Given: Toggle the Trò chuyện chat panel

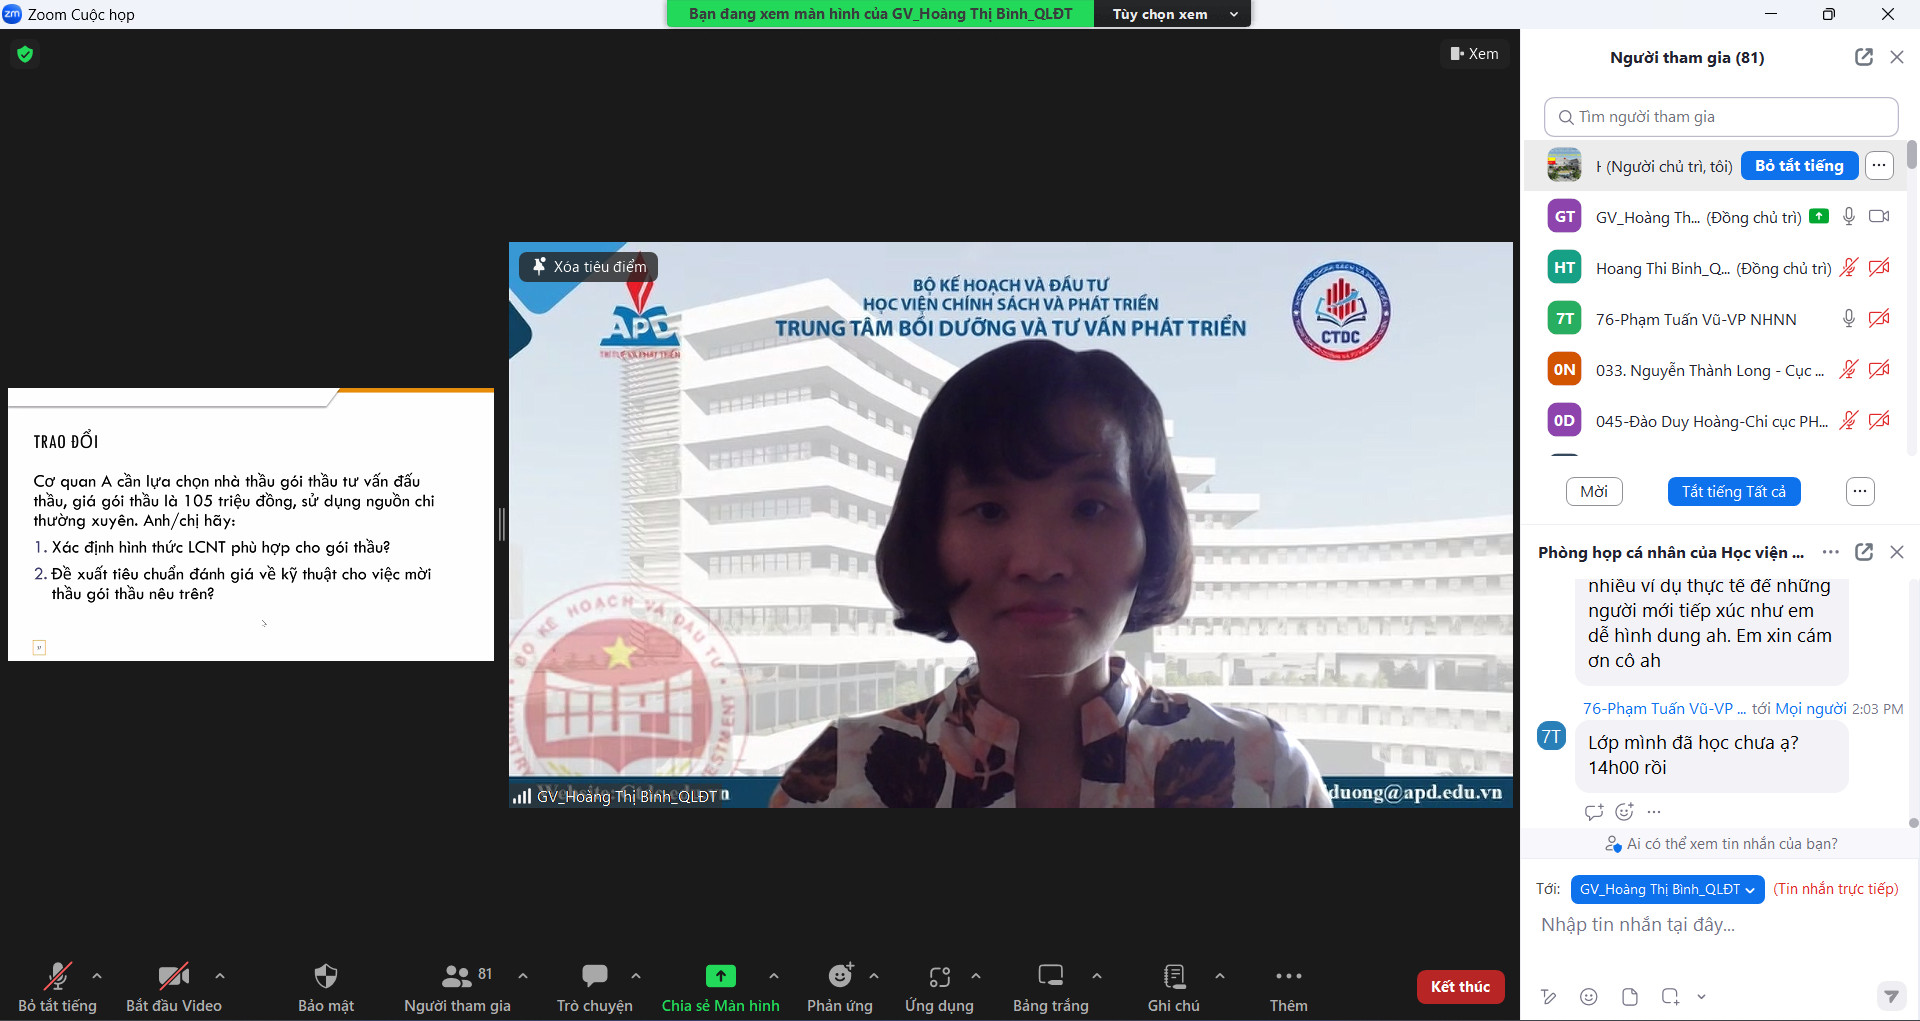Looking at the screenshot, I should click(594, 976).
